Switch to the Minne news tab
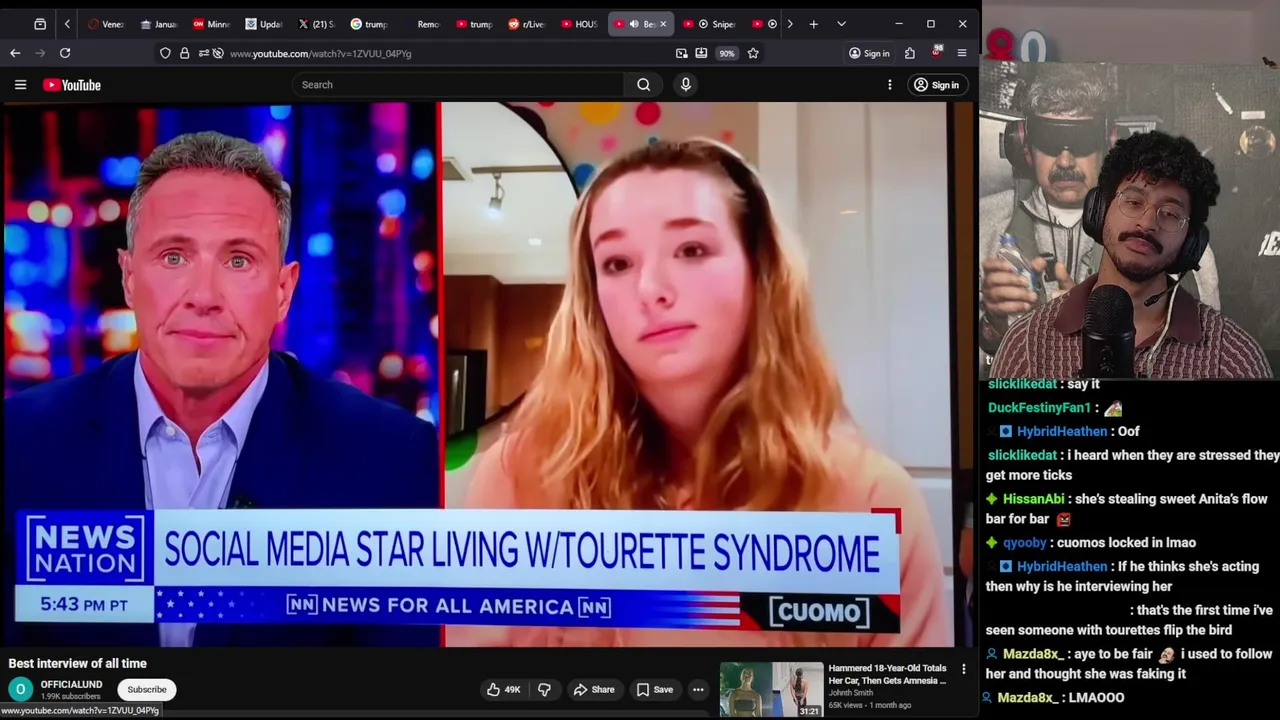The width and height of the screenshot is (1280, 720). [211, 24]
